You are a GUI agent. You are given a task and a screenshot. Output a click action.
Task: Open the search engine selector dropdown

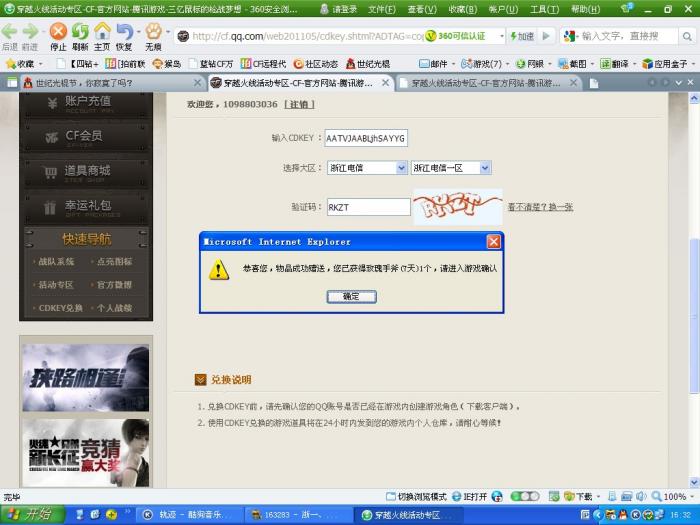point(571,37)
